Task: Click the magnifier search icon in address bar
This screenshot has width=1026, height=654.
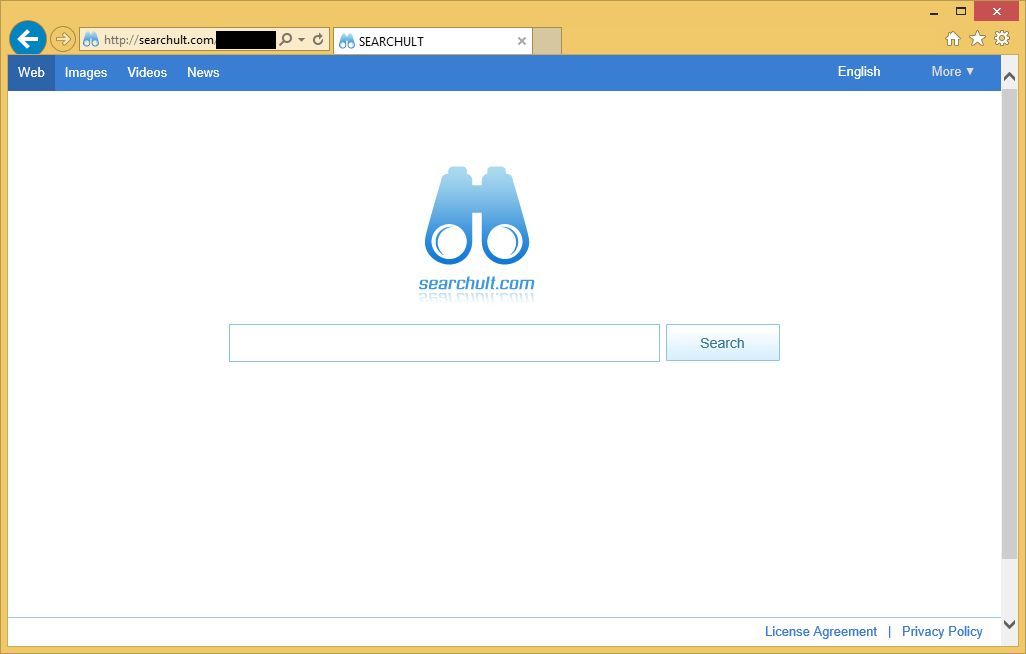Action: pyautogui.click(x=285, y=39)
